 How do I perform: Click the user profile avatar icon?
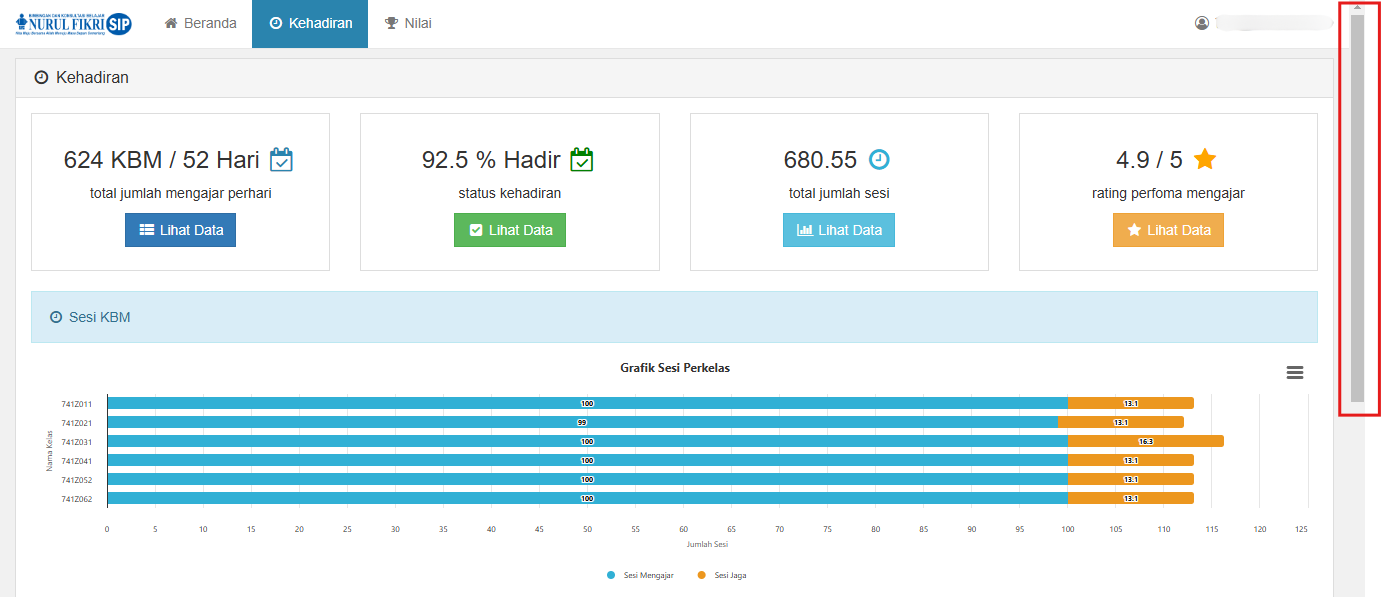coord(1202,23)
